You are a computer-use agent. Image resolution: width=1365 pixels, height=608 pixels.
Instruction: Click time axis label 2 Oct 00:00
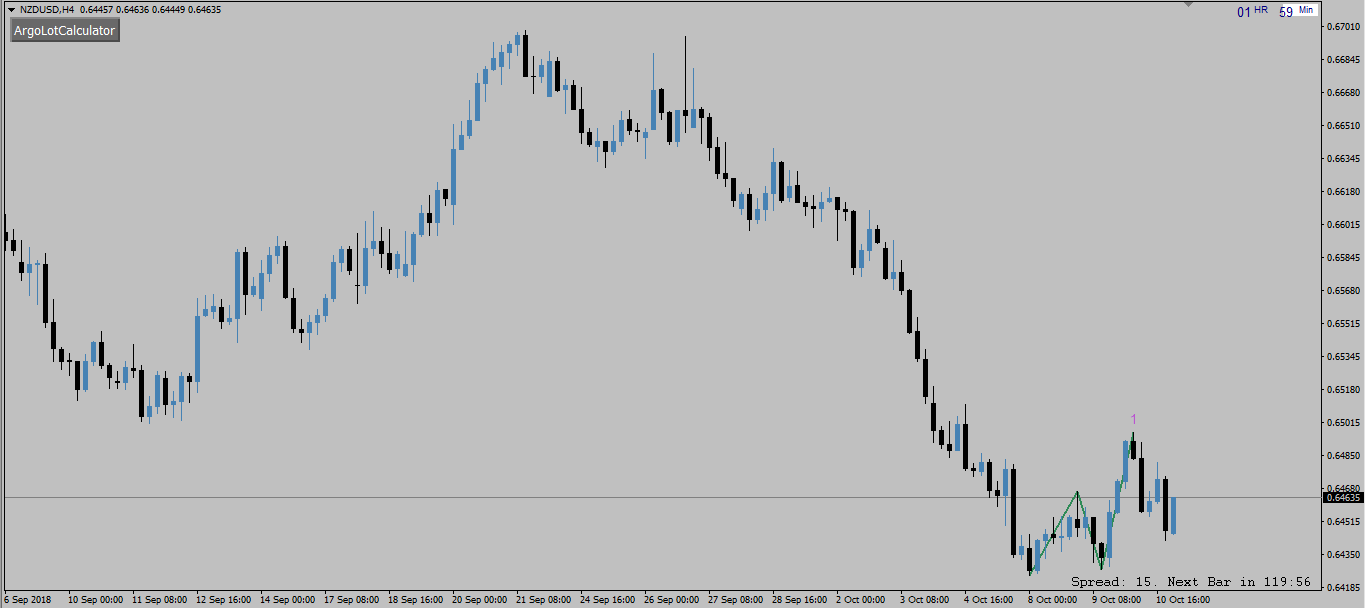click(861, 600)
